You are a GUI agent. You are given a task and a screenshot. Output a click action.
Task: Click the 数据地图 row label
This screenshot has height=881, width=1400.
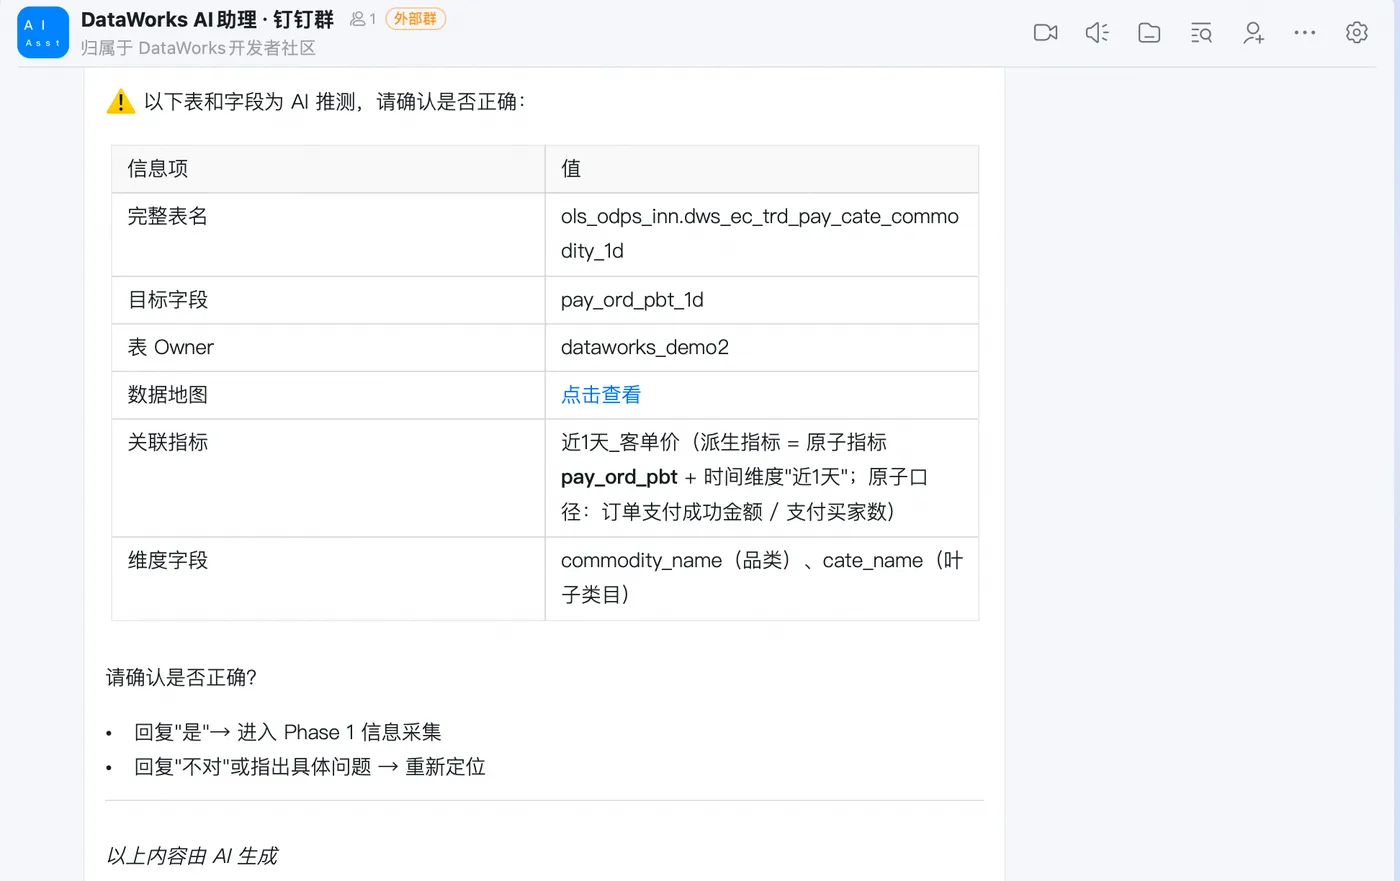(168, 395)
